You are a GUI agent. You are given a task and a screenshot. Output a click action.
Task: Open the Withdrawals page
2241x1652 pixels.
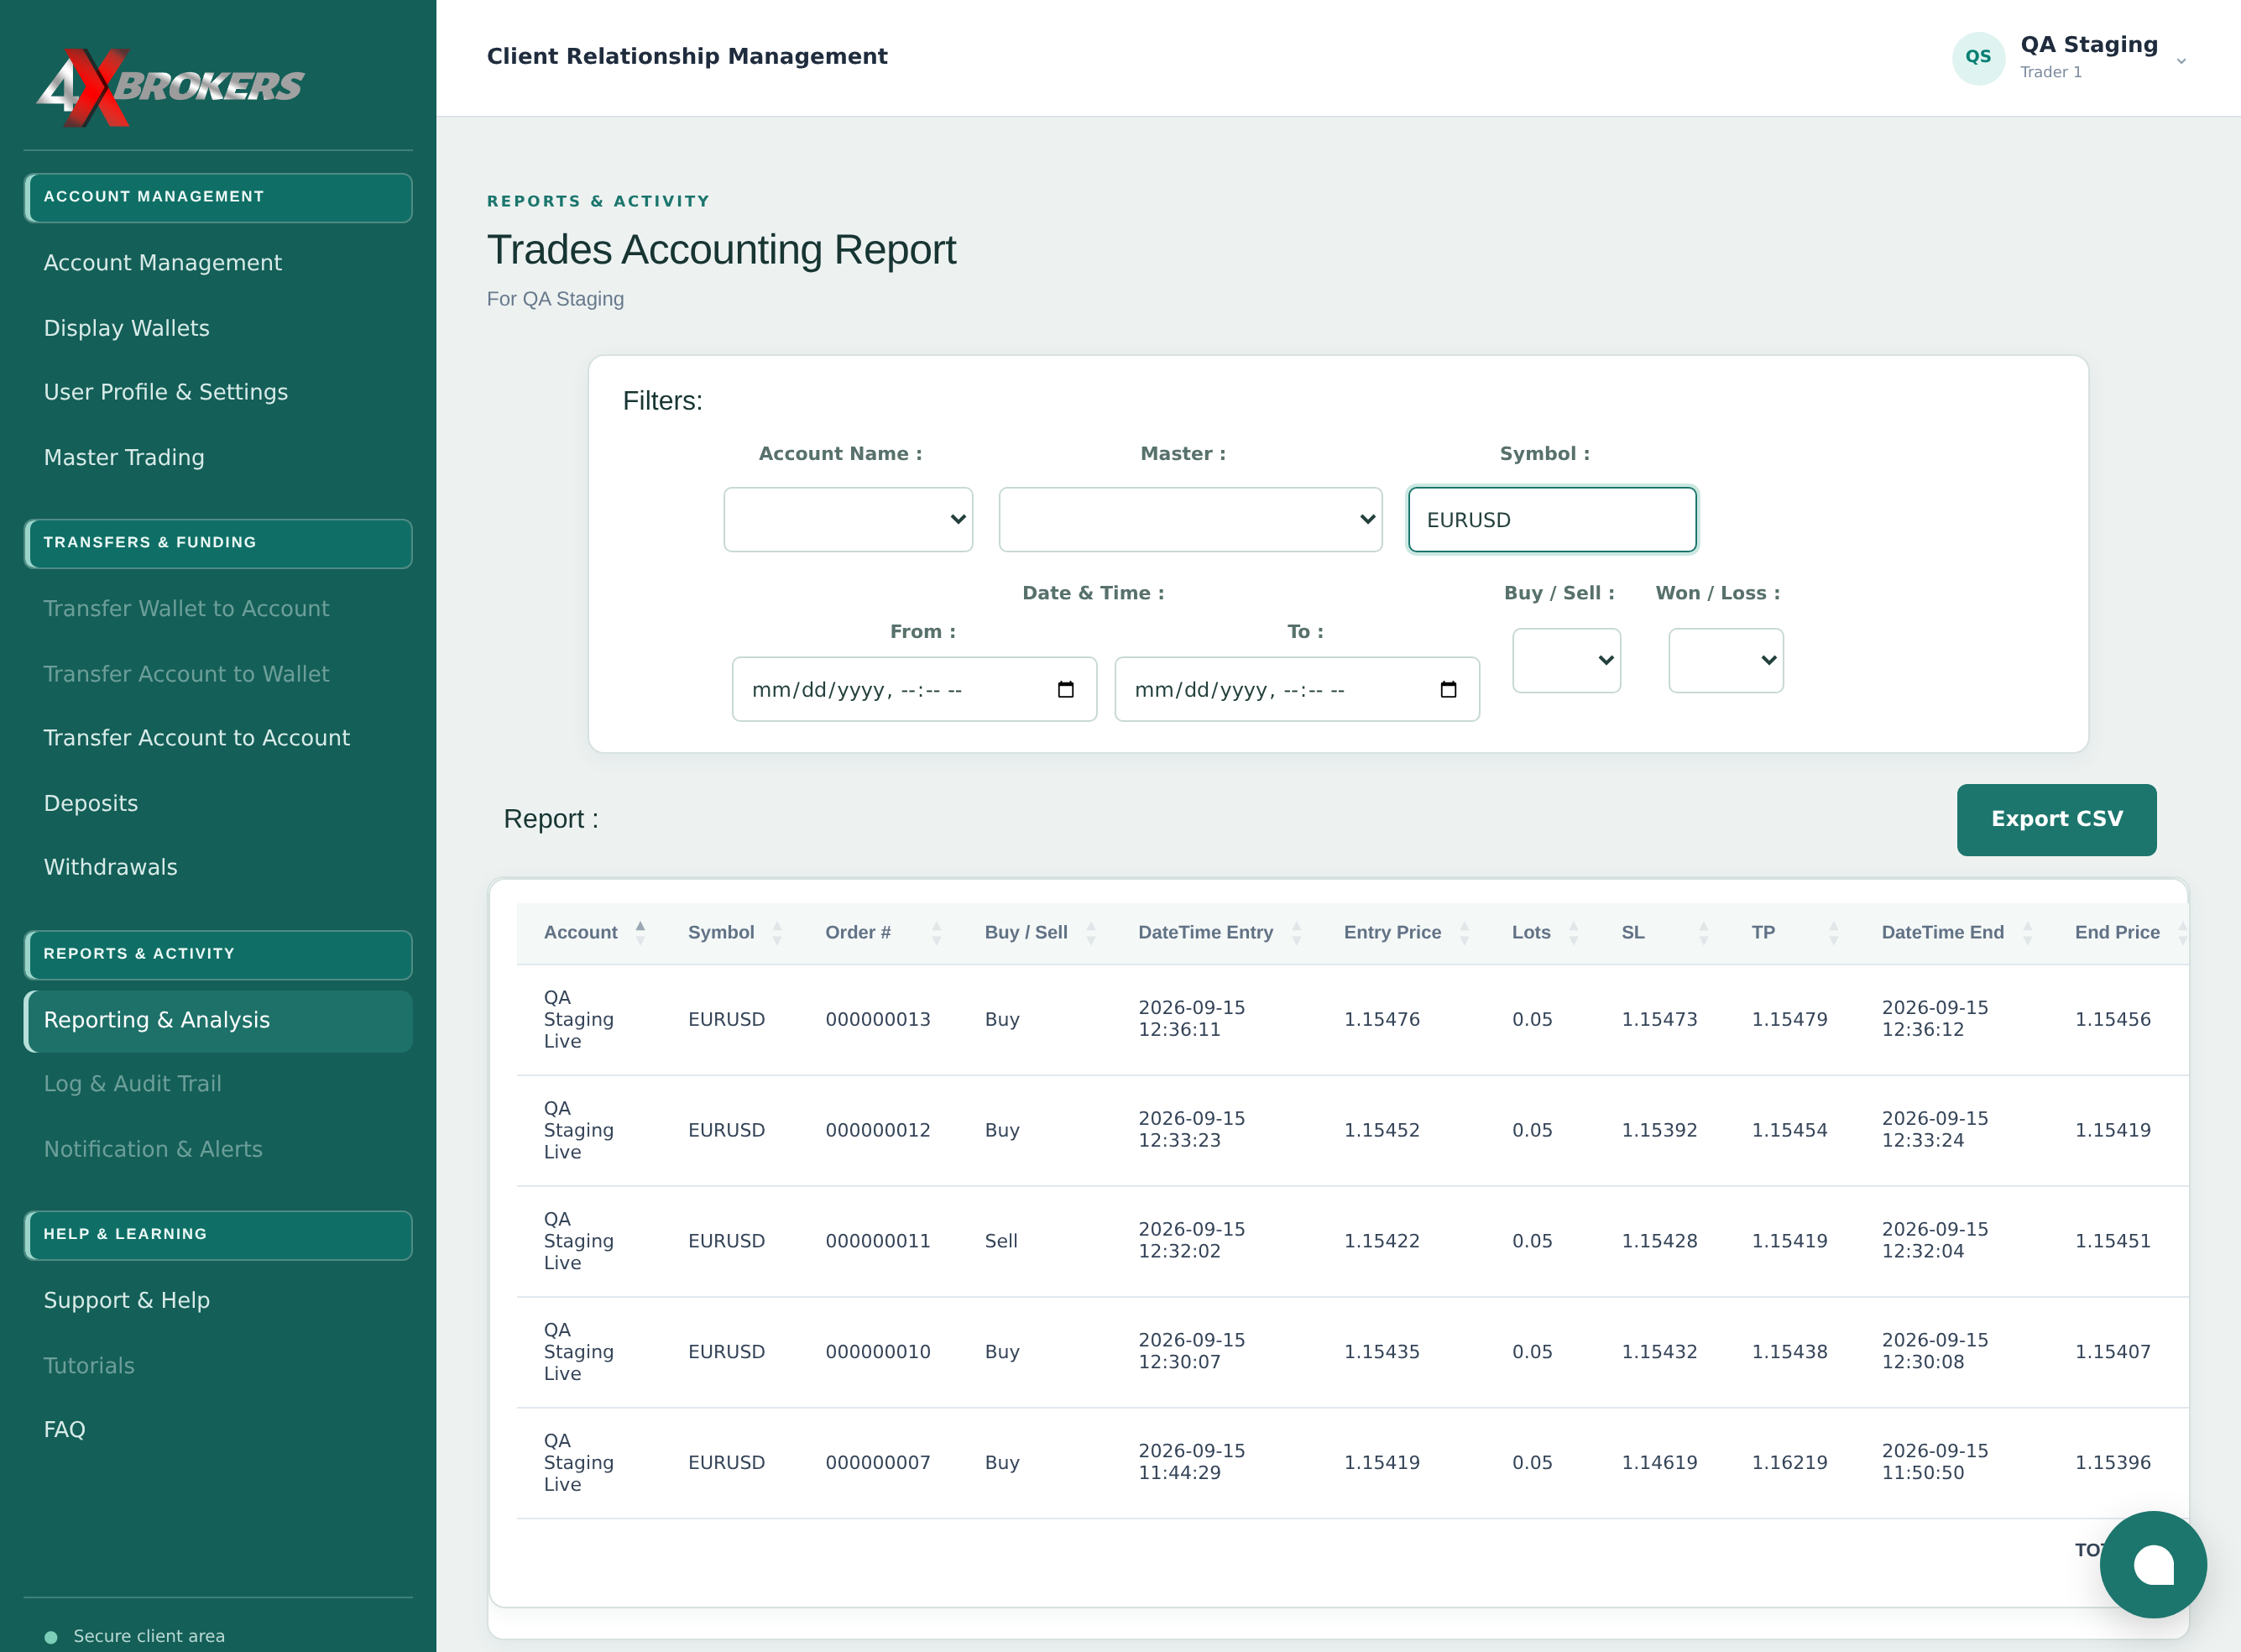pyautogui.click(x=111, y=867)
